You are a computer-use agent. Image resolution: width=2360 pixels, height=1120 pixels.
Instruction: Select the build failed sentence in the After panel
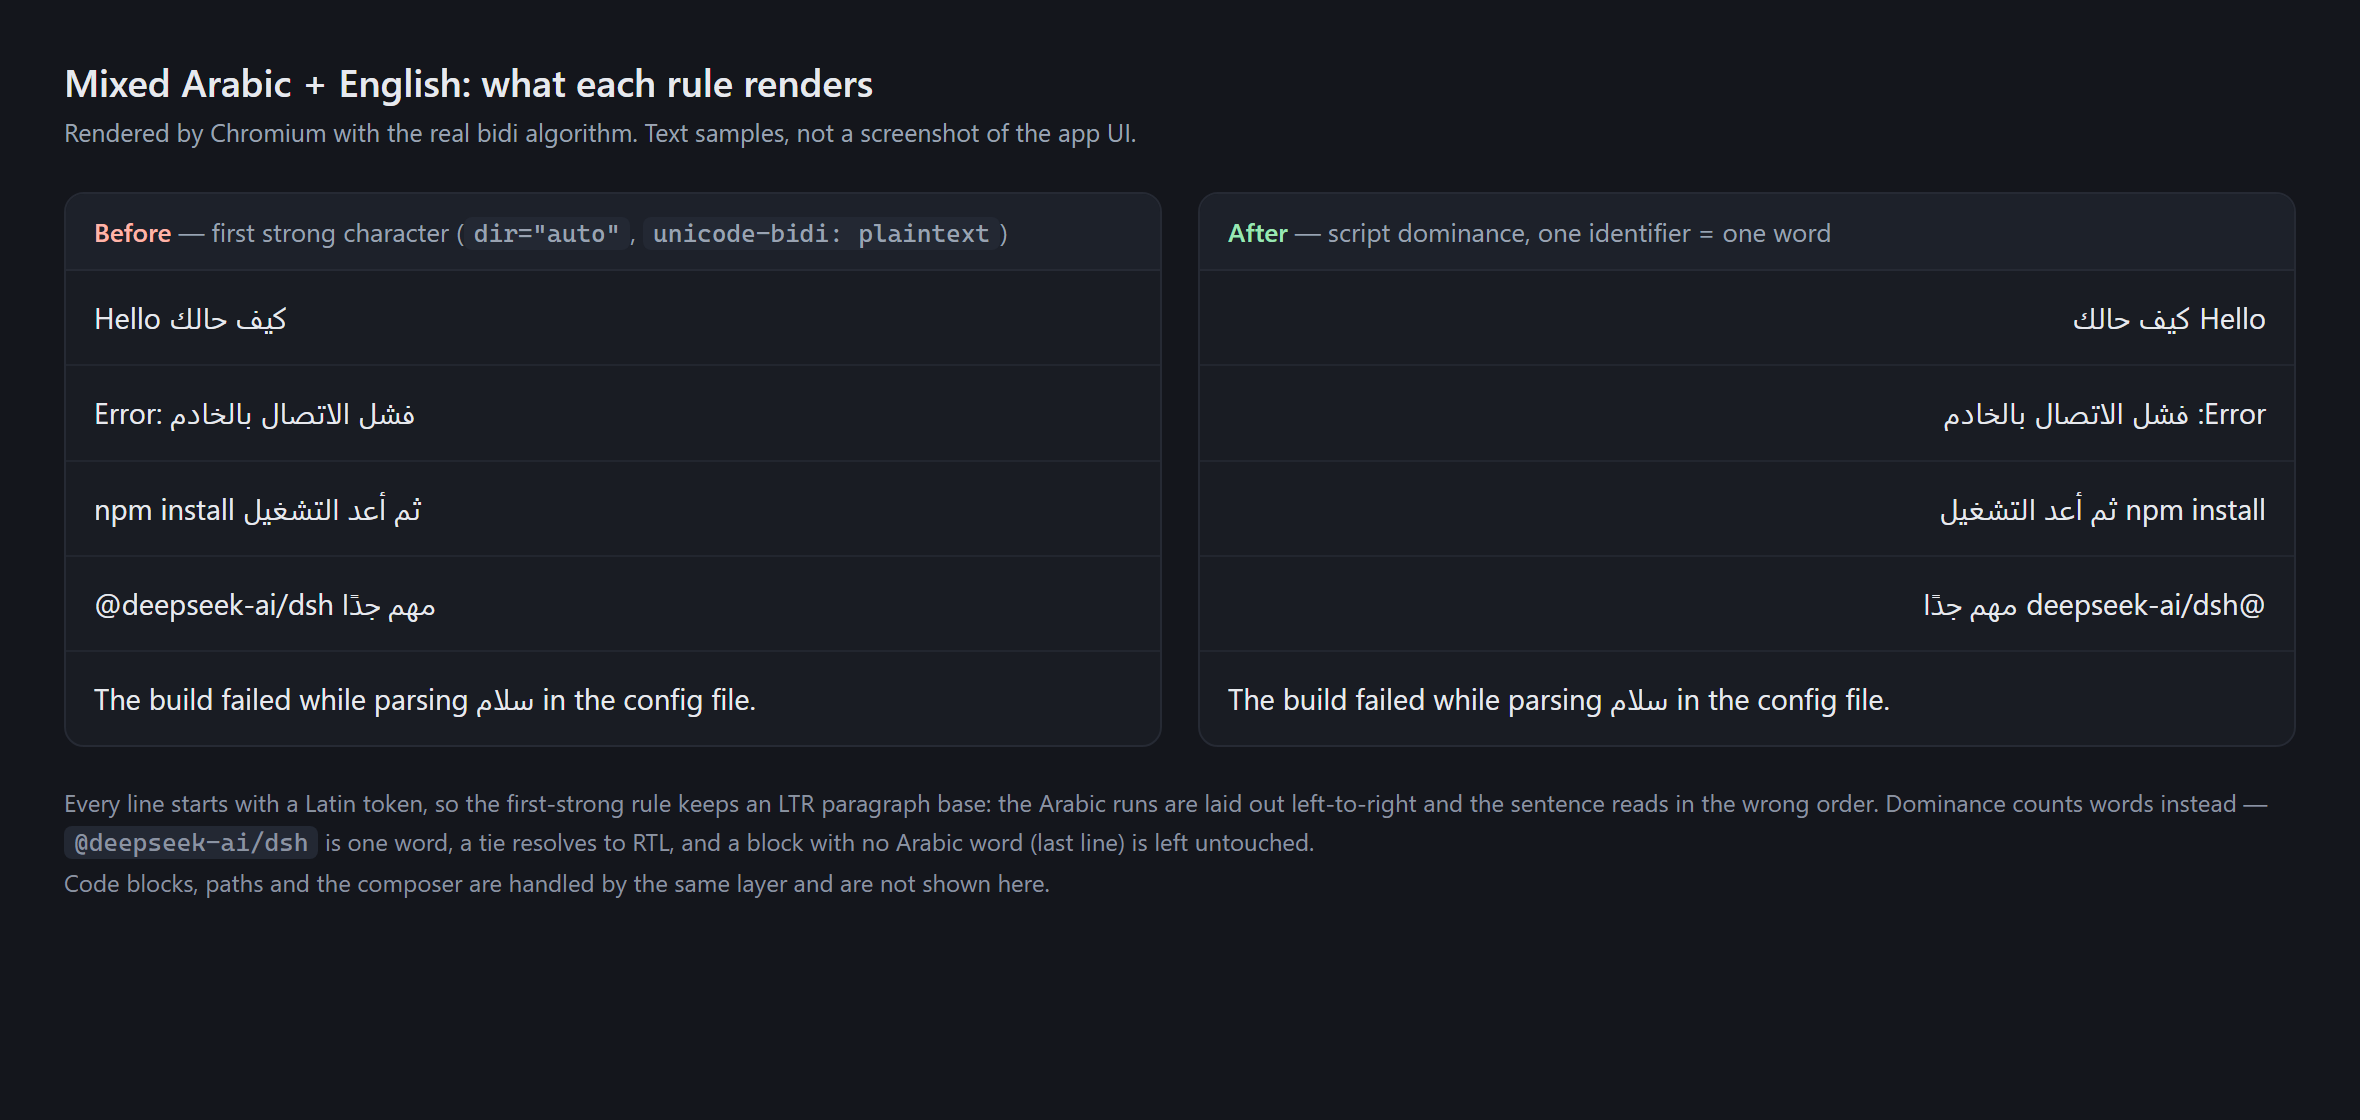click(x=1559, y=700)
